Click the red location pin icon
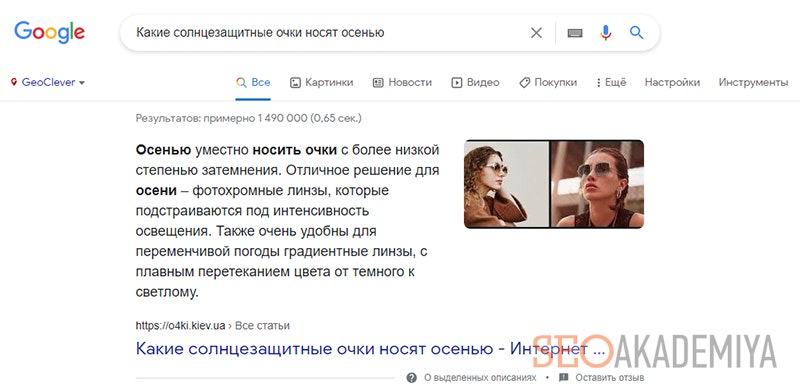800x391 pixels. pyautogui.click(x=14, y=82)
